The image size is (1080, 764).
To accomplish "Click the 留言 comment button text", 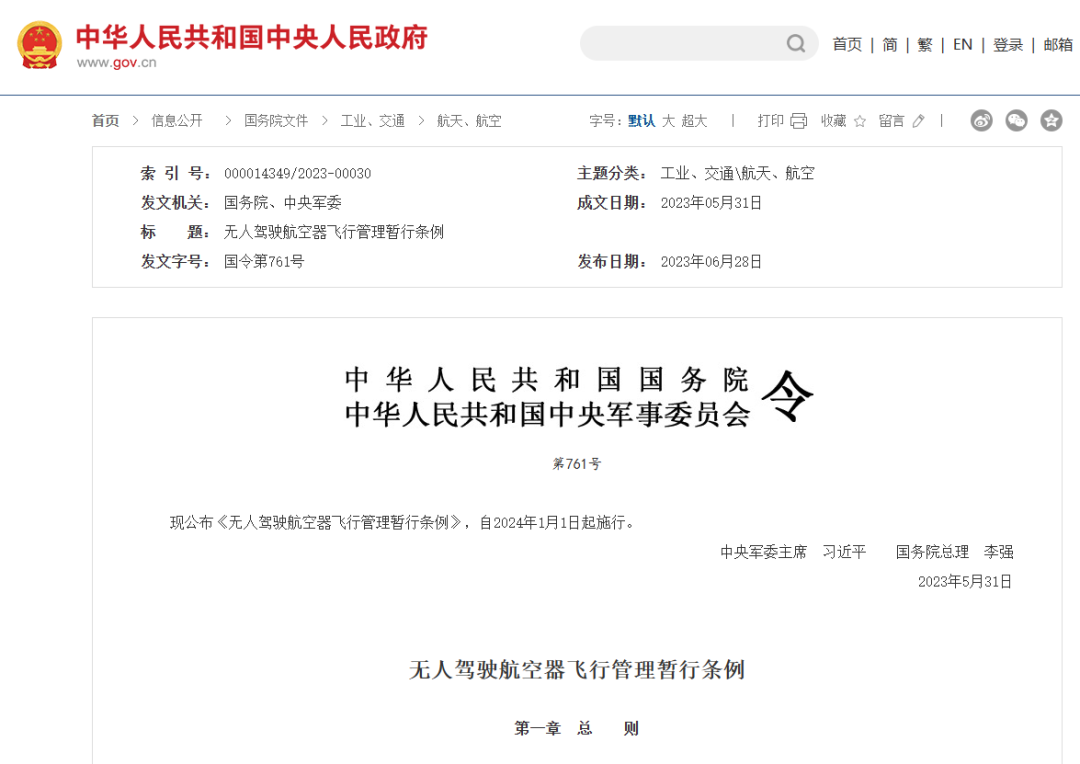I will pos(891,121).
